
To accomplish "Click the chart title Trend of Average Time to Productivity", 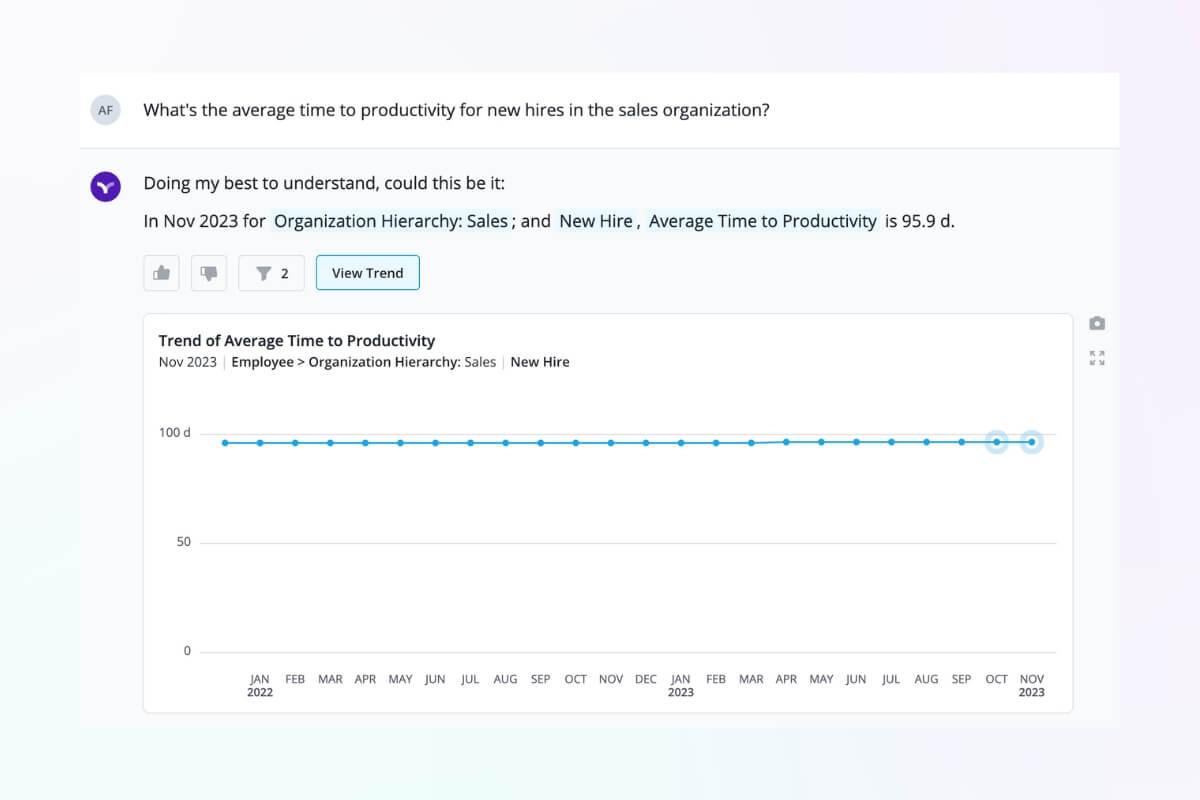I will (x=297, y=341).
